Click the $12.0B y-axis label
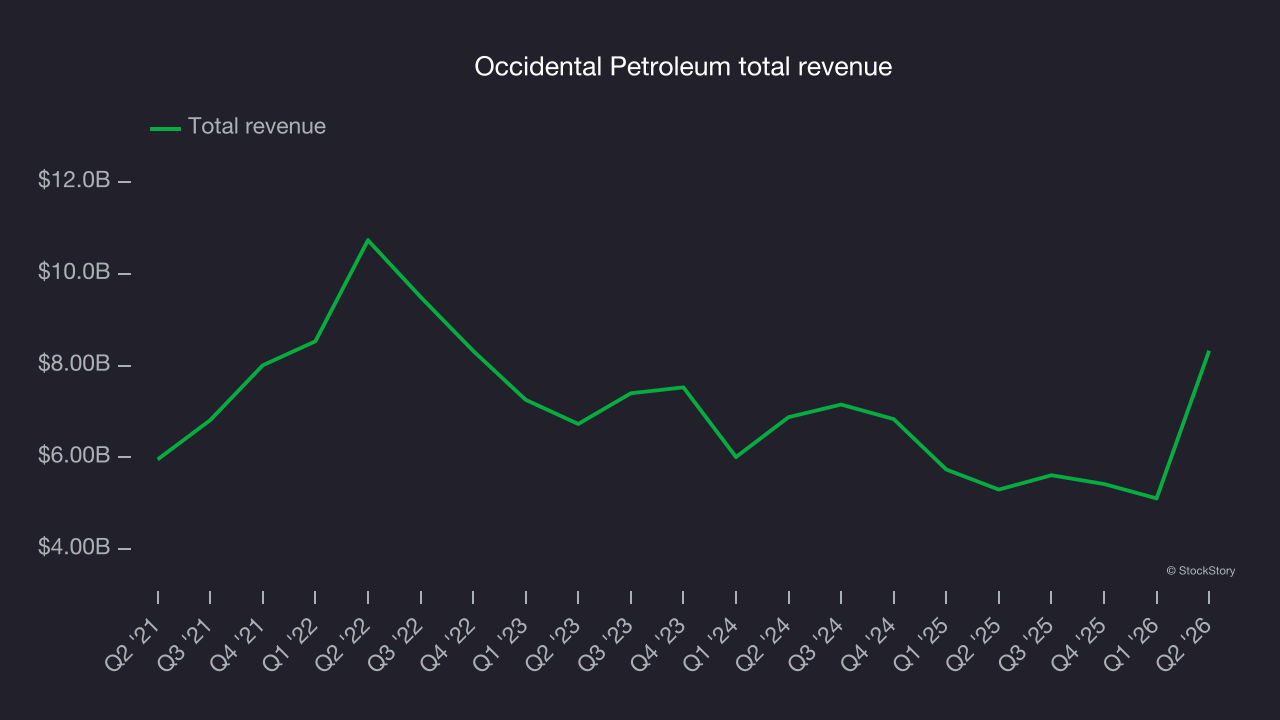This screenshot has height=720, width=1280. pos(74,181)
